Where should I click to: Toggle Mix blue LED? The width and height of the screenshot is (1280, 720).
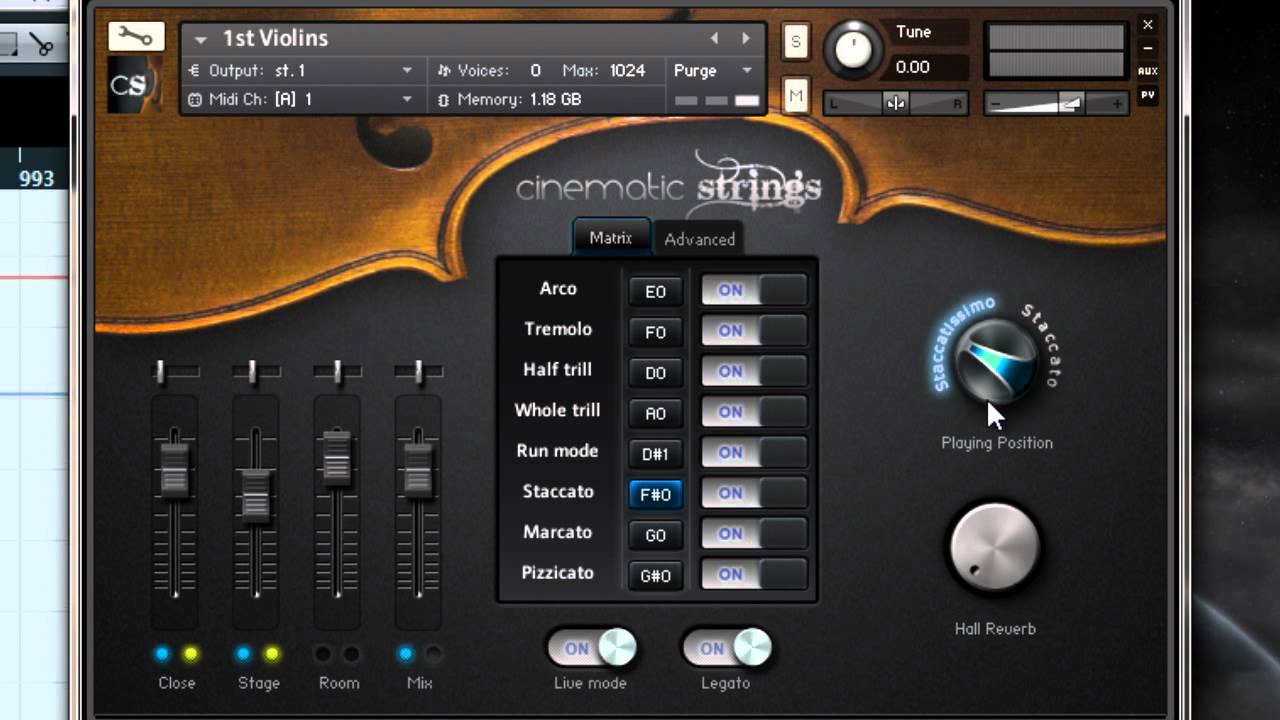point(405,654)
